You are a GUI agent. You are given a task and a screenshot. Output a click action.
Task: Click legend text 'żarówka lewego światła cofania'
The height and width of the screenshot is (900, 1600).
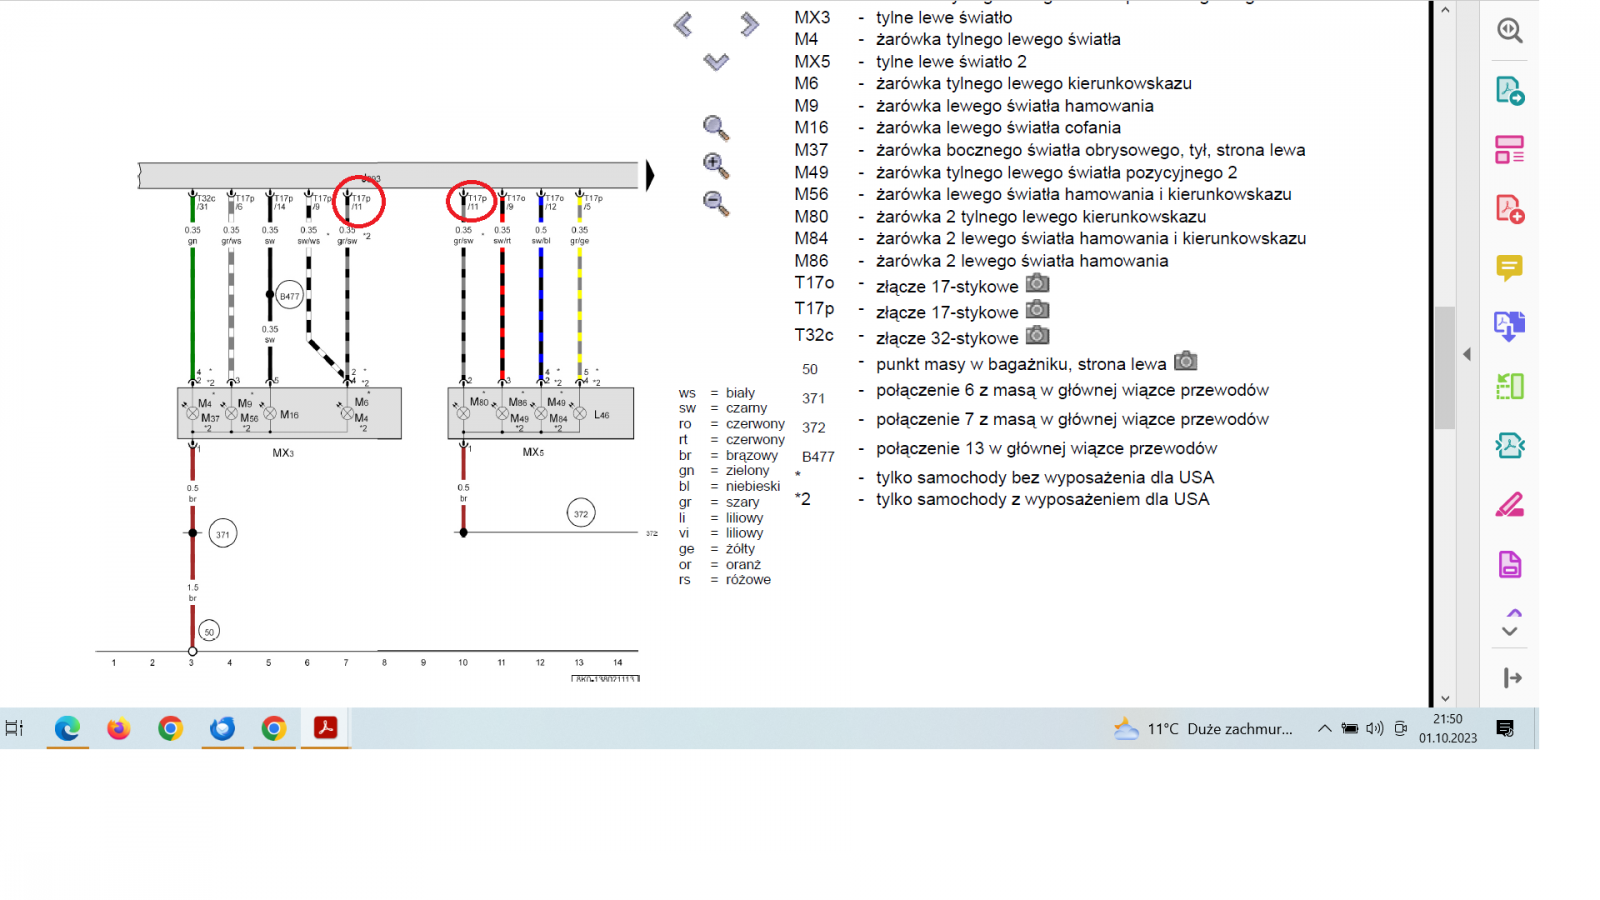pyautogui.click(x=998, y=128)
